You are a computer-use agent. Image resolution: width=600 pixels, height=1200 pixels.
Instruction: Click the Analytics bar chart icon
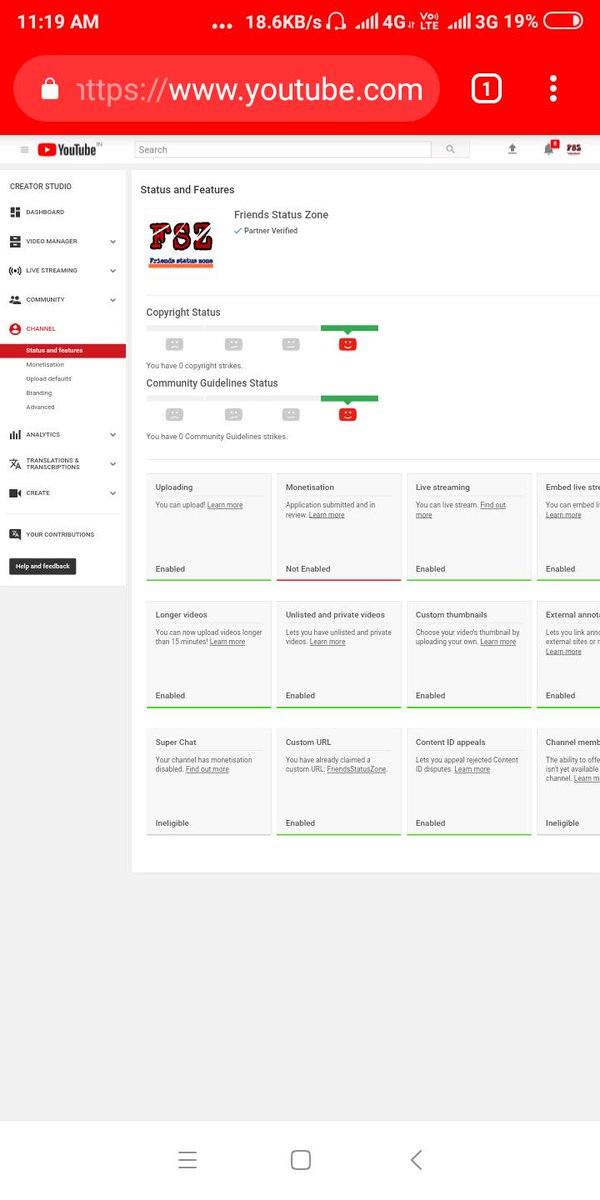point(15,434)
